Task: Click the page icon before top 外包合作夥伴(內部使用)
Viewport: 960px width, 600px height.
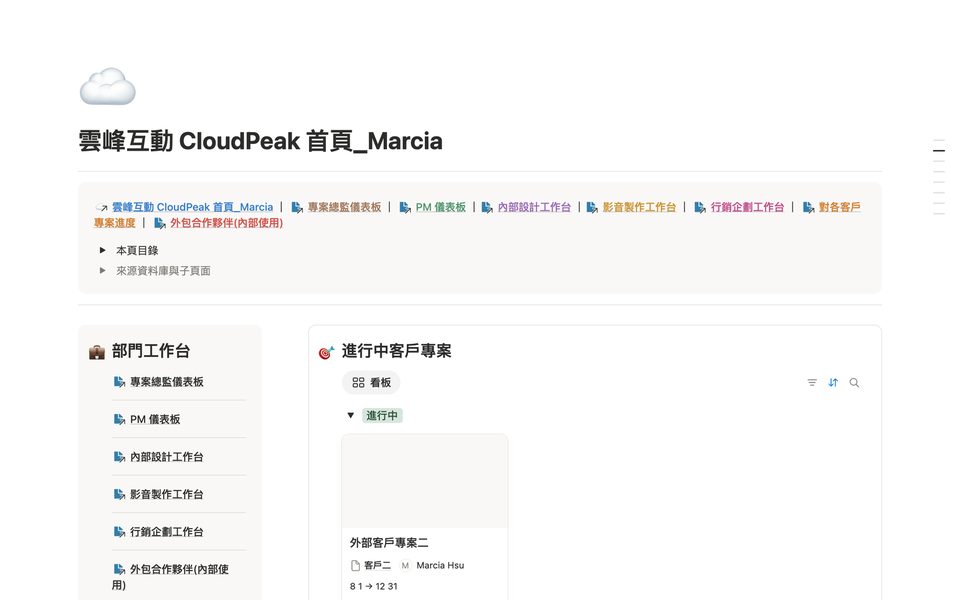Action: (160, 223)
